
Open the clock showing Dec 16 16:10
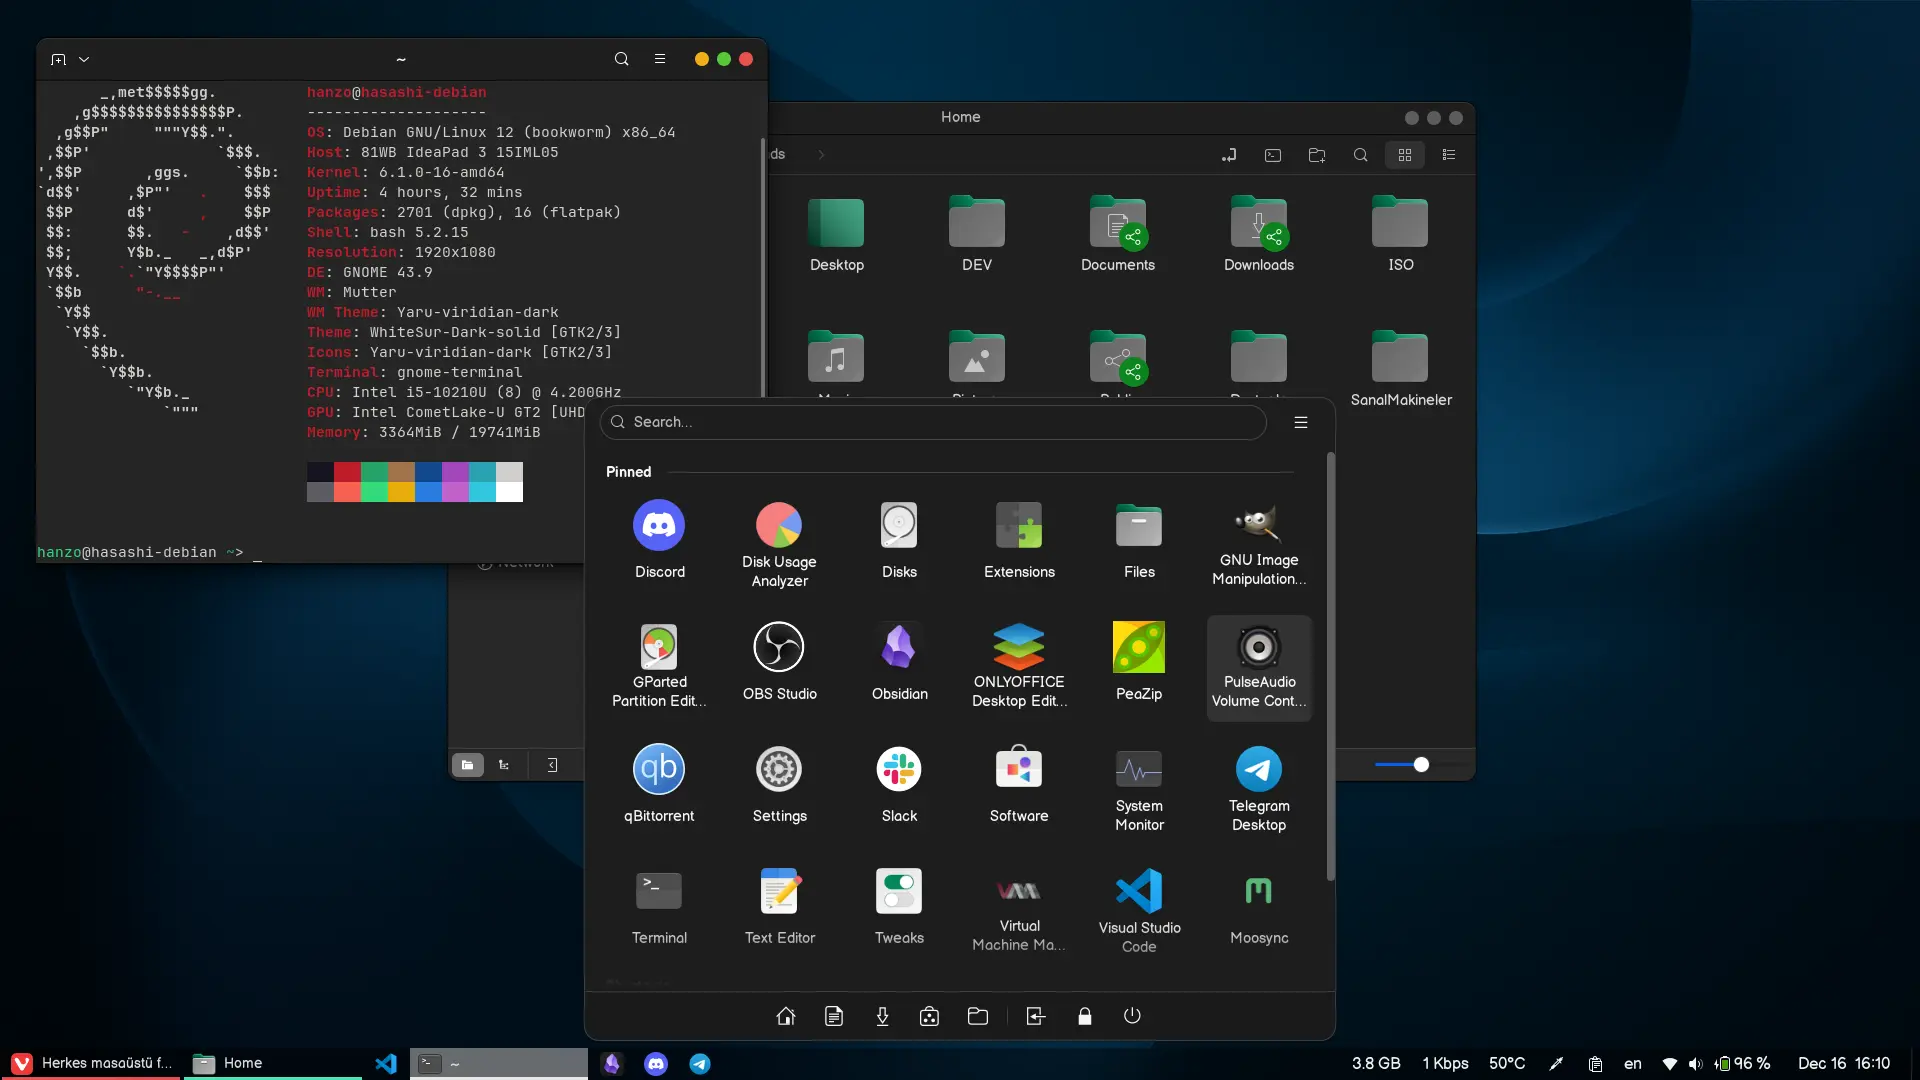pyautogui.click(x=1844, y=1063)
